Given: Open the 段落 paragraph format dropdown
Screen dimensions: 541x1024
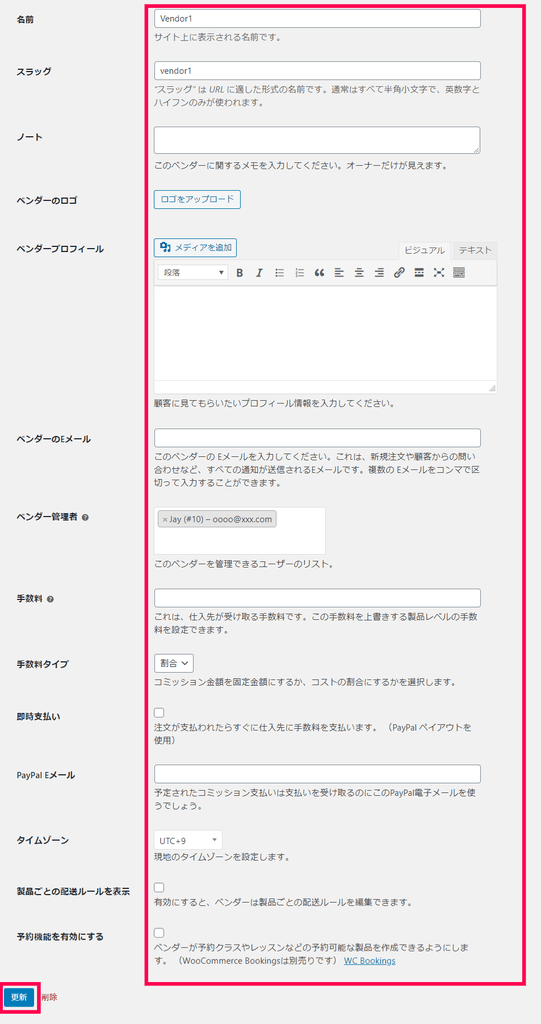Looking at the screenshot, I should click(x=193, y=272).
